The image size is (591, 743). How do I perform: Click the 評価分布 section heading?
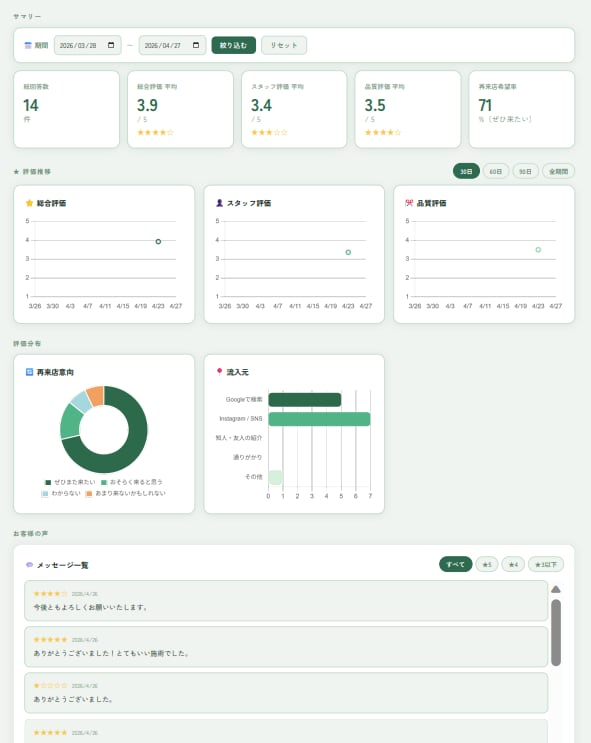[x=27, y=344]
